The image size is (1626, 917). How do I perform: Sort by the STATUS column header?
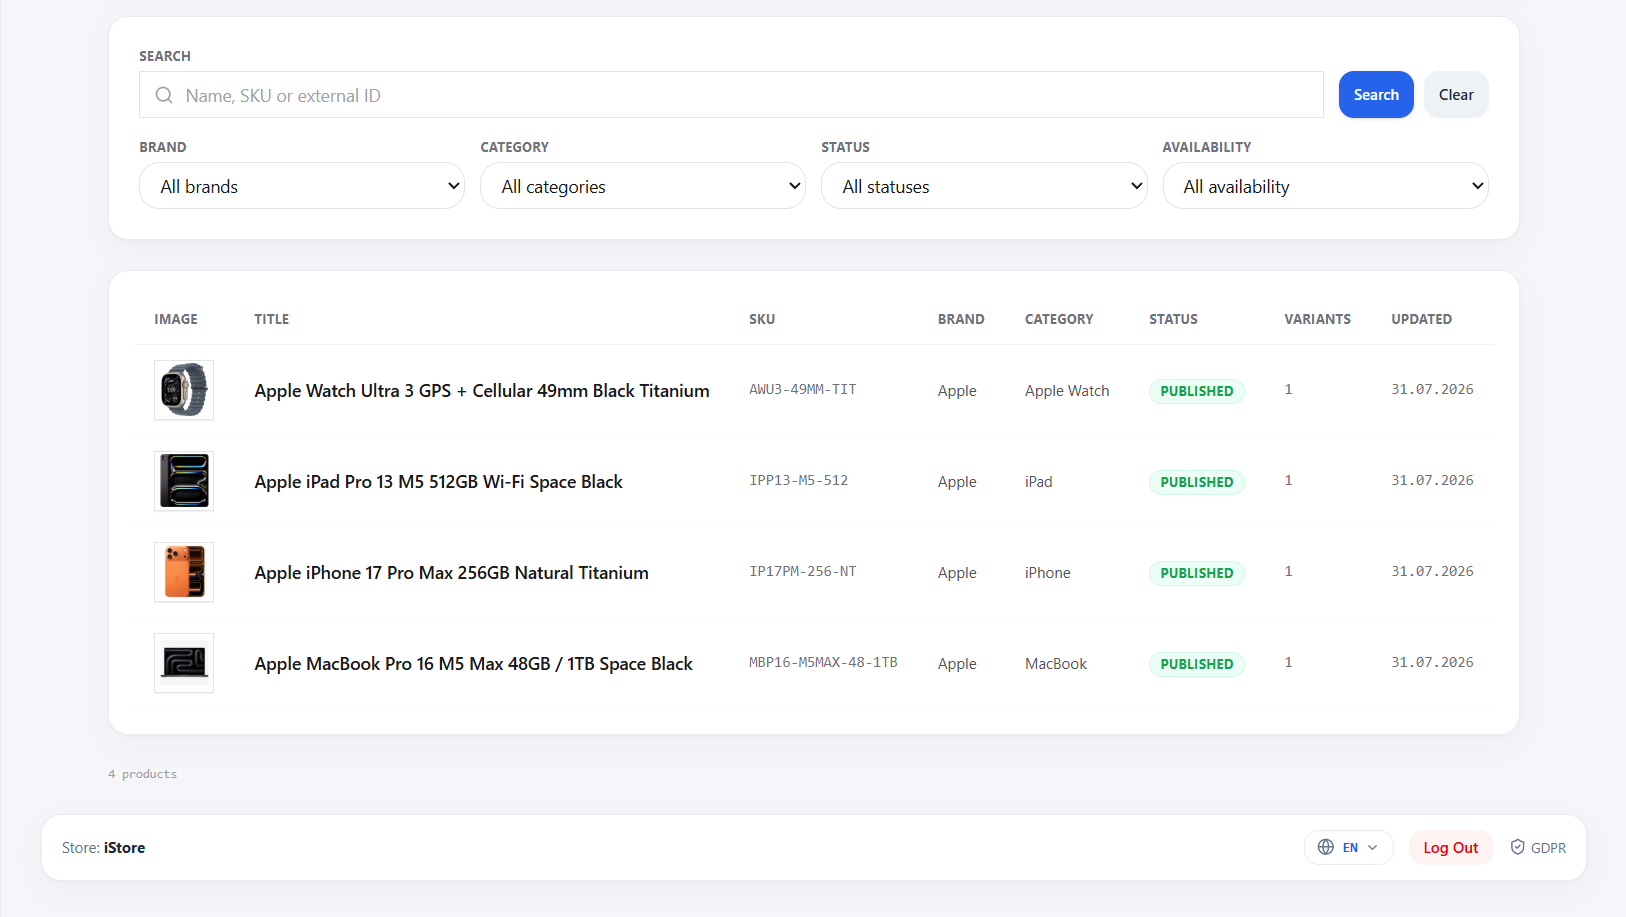pyautogui.click(x=1173, y=319)
